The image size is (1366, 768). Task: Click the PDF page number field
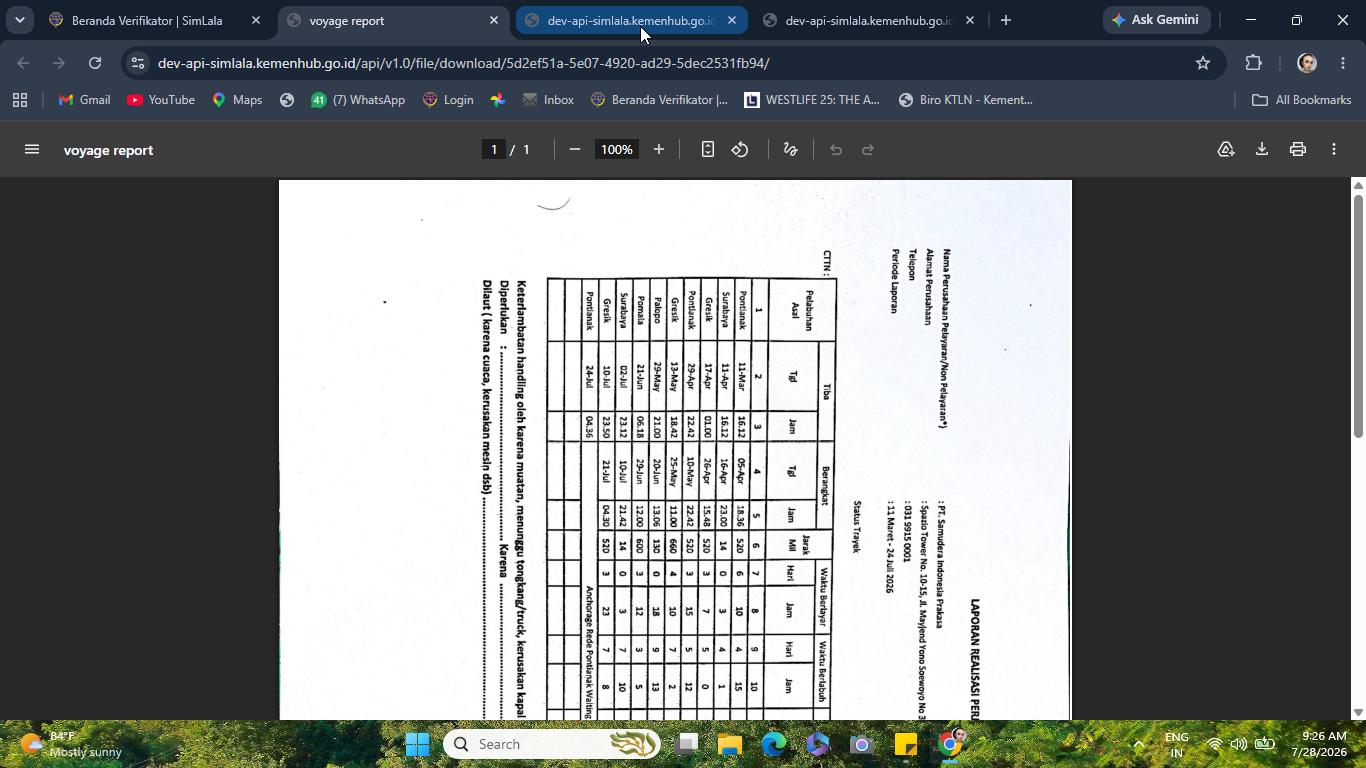493,149
